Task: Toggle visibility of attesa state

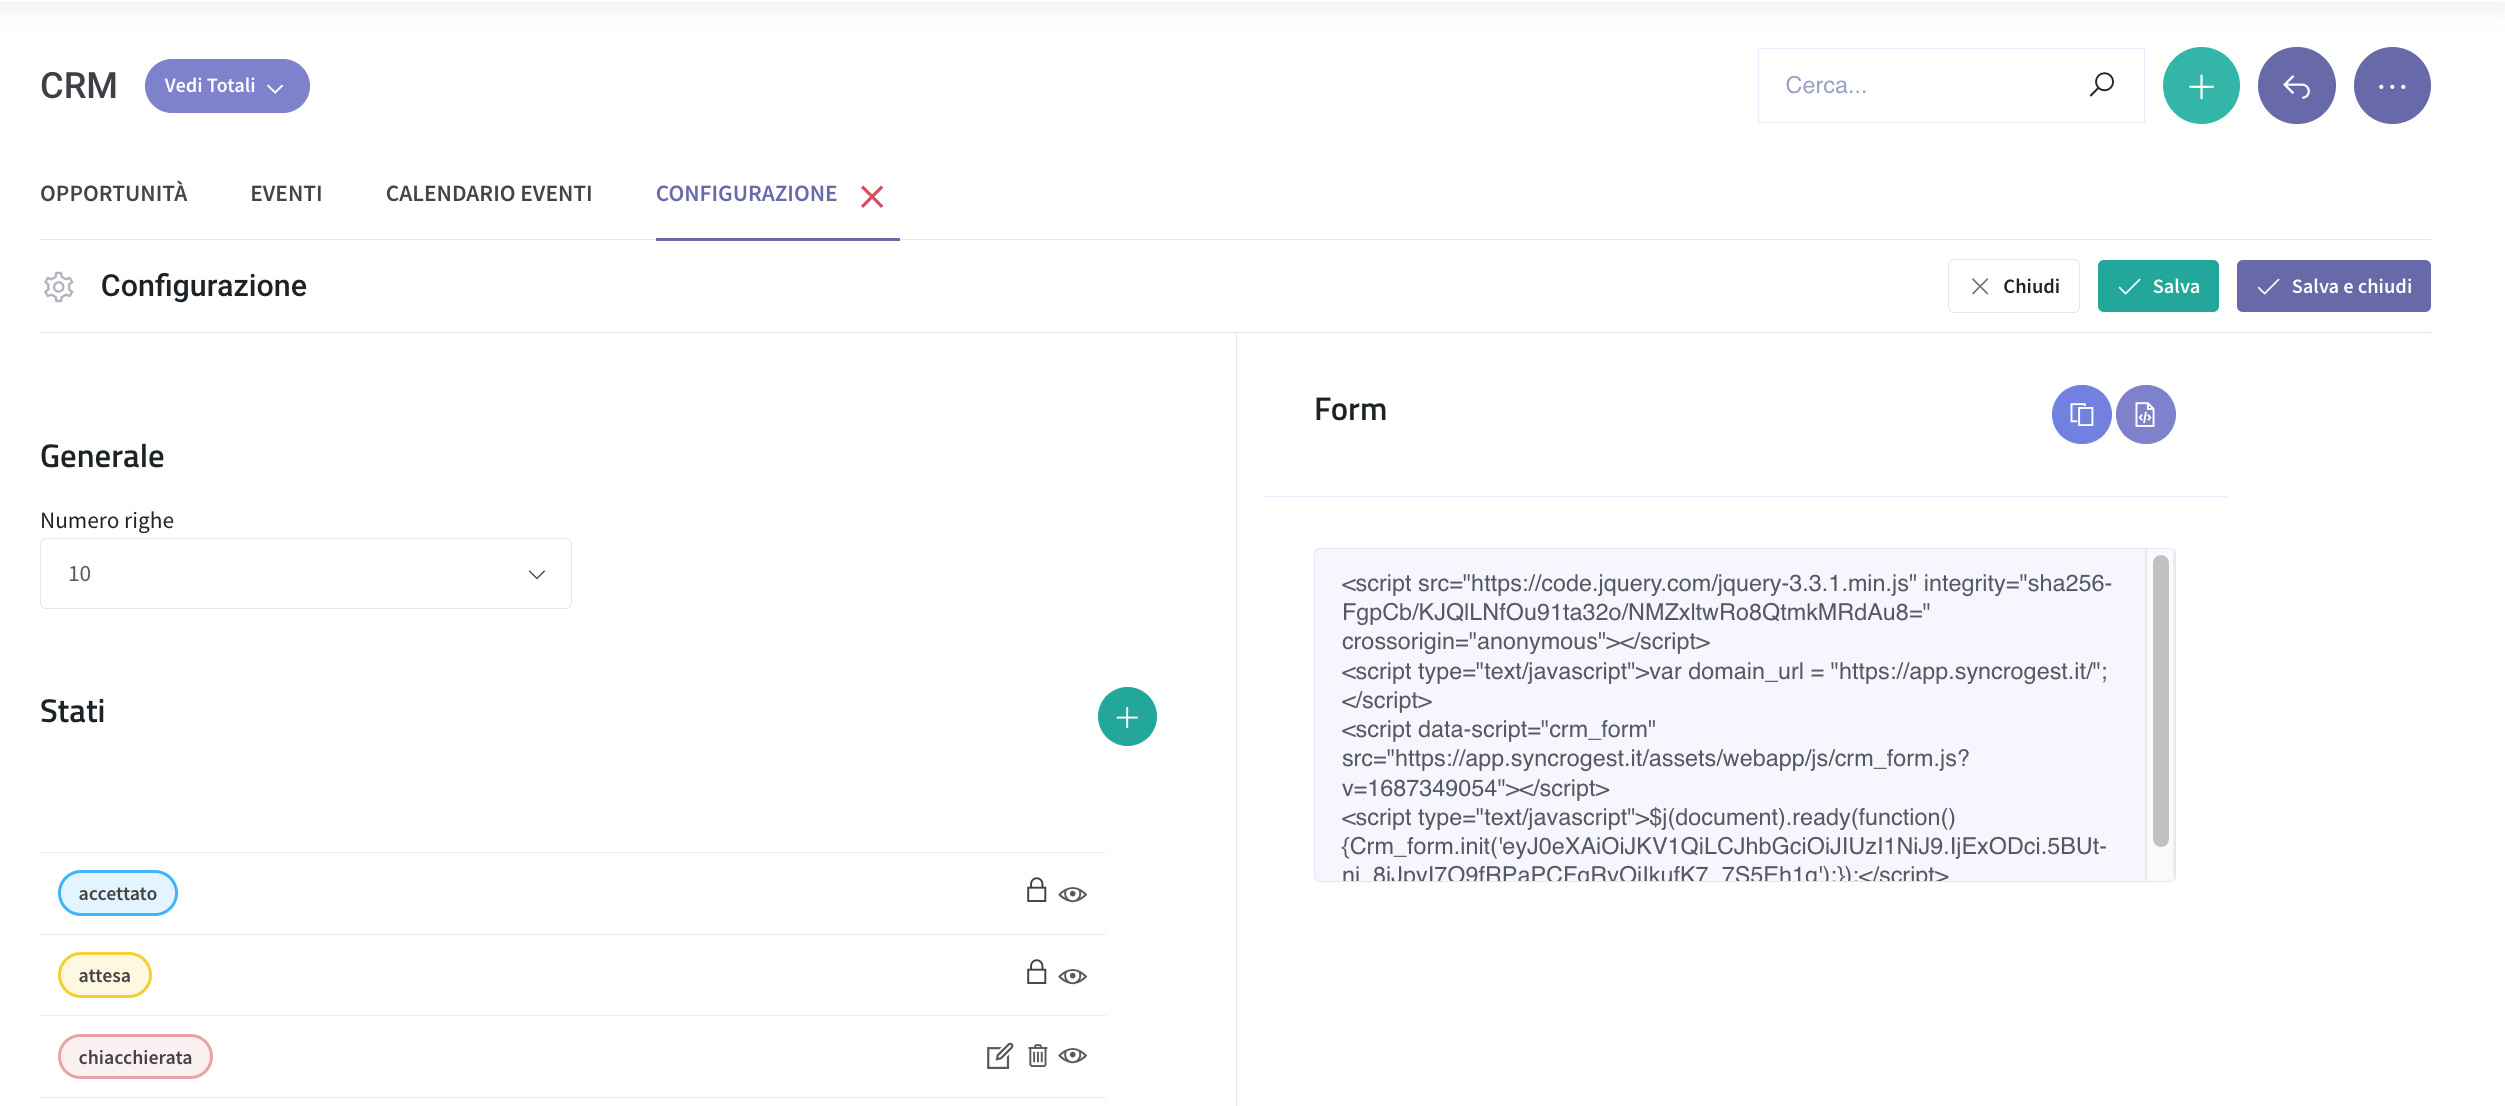Action: click(1073, 976)
